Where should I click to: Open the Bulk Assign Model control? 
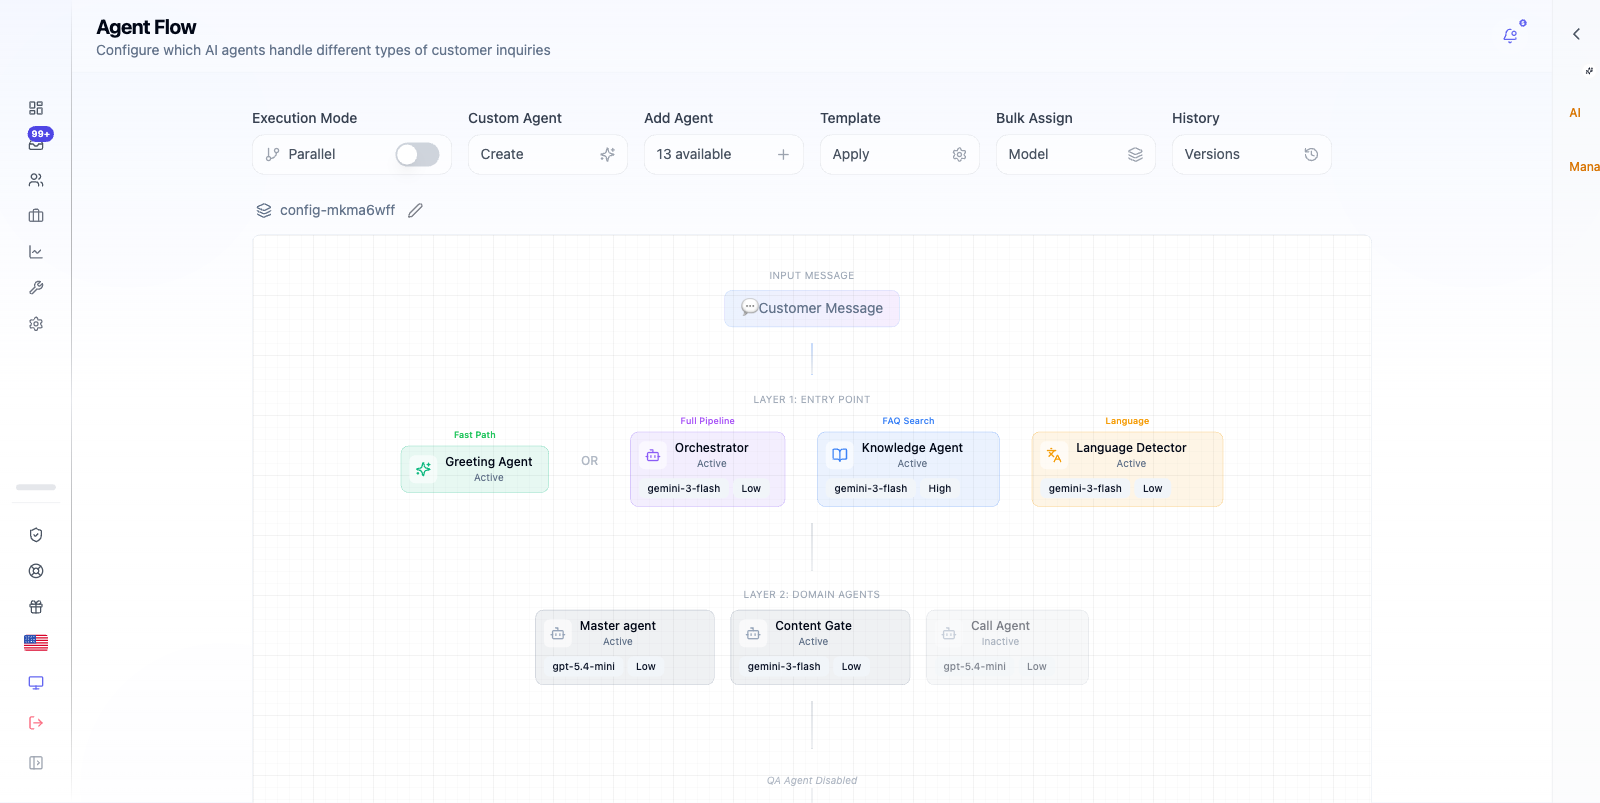tap(1076, 154)
